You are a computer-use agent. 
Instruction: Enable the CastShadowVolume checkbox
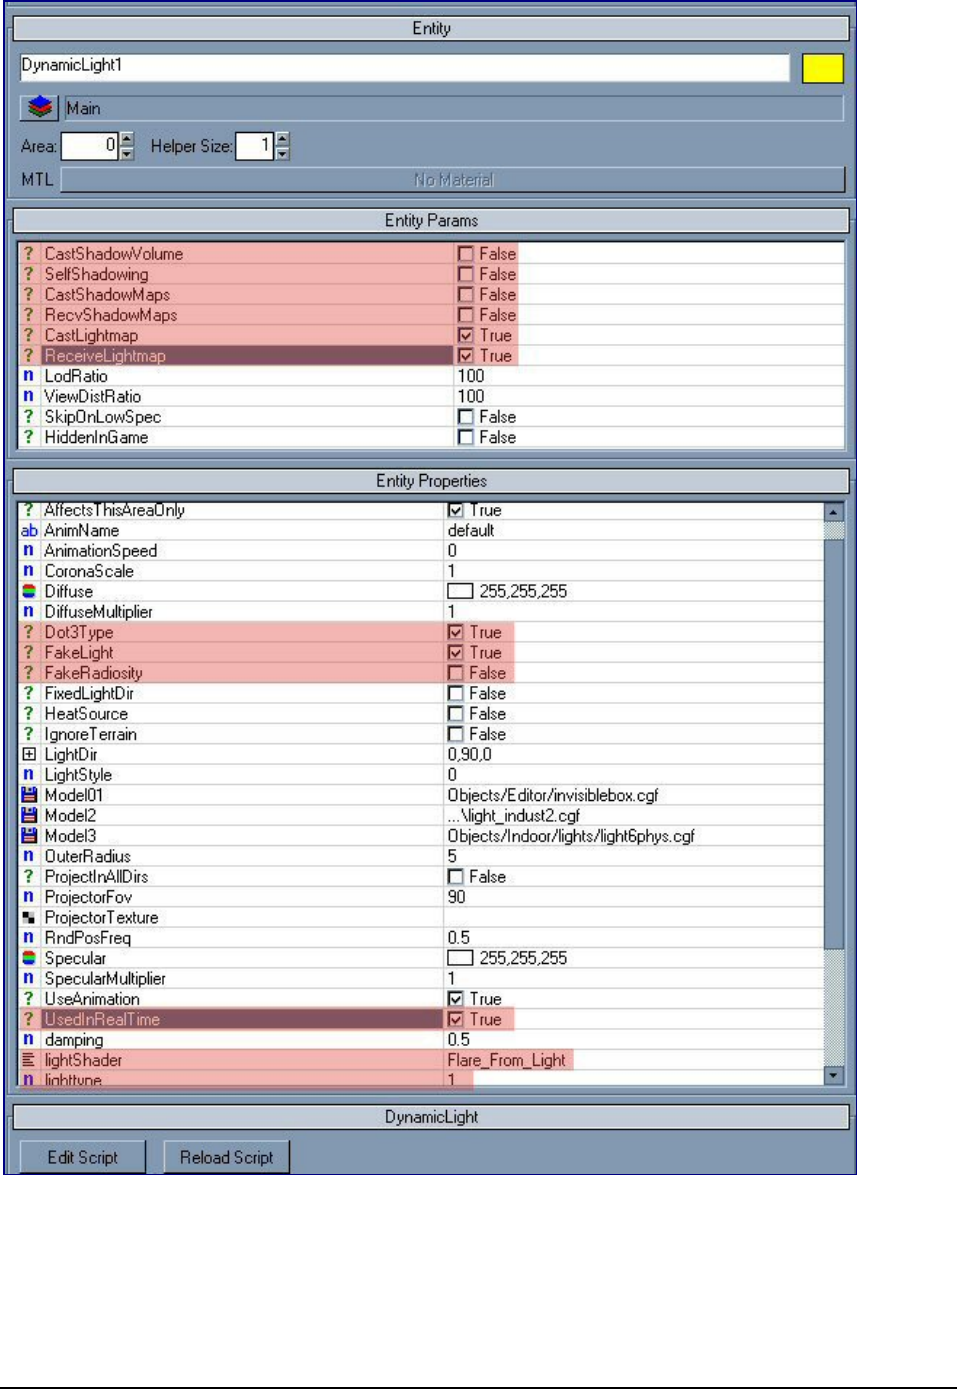coord(465,254)
